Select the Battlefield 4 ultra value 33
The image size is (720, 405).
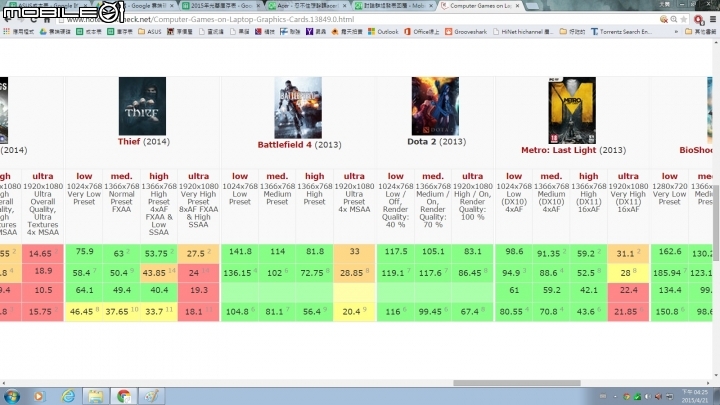pos(354,252)
